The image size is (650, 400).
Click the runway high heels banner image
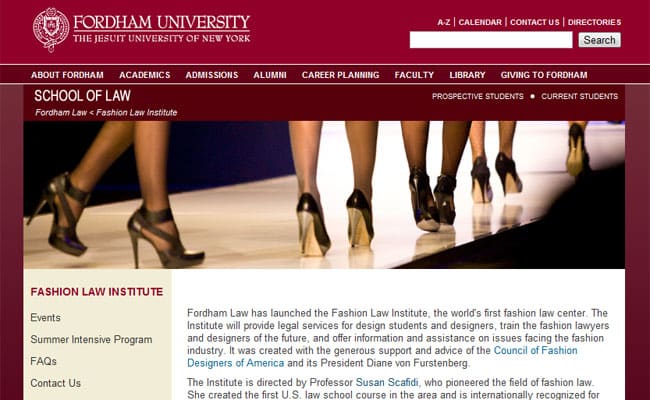[324, 195]
